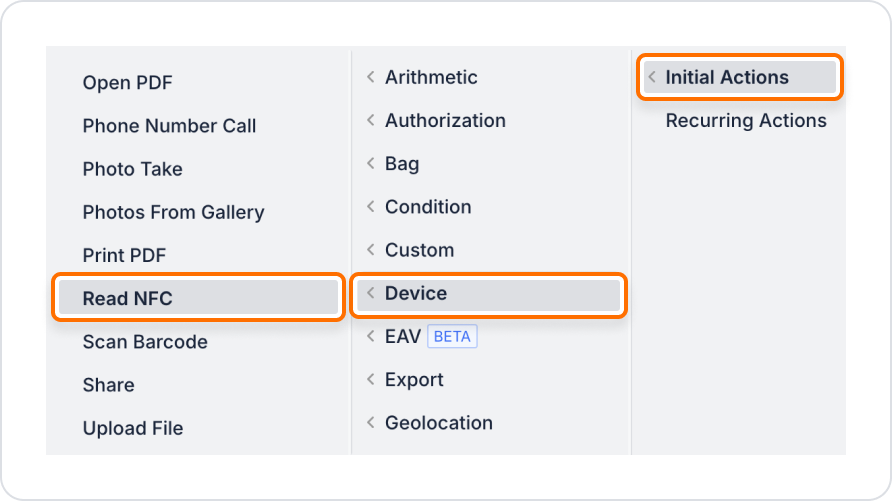Expand the Authorization submenu chevron

[x=371, y=120]
